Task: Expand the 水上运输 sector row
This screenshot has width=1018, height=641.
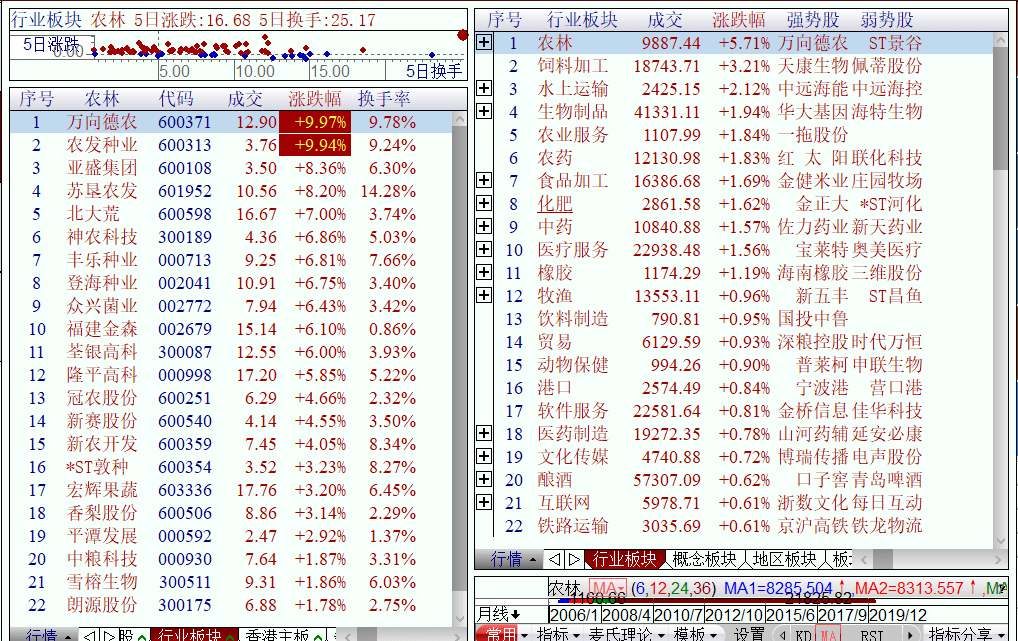Action: tap(484, 88)
